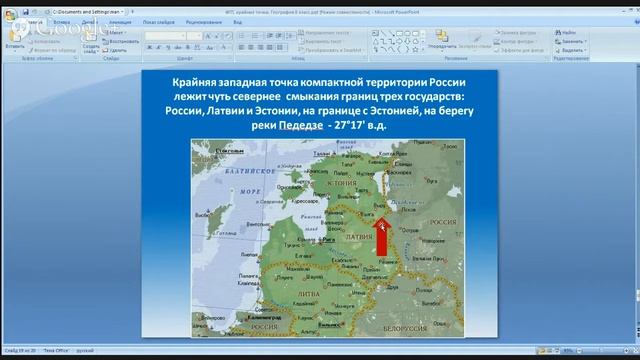Screen dimensions: 640x360
Task: Click the line spacing icon
Action: click(290, 36)
